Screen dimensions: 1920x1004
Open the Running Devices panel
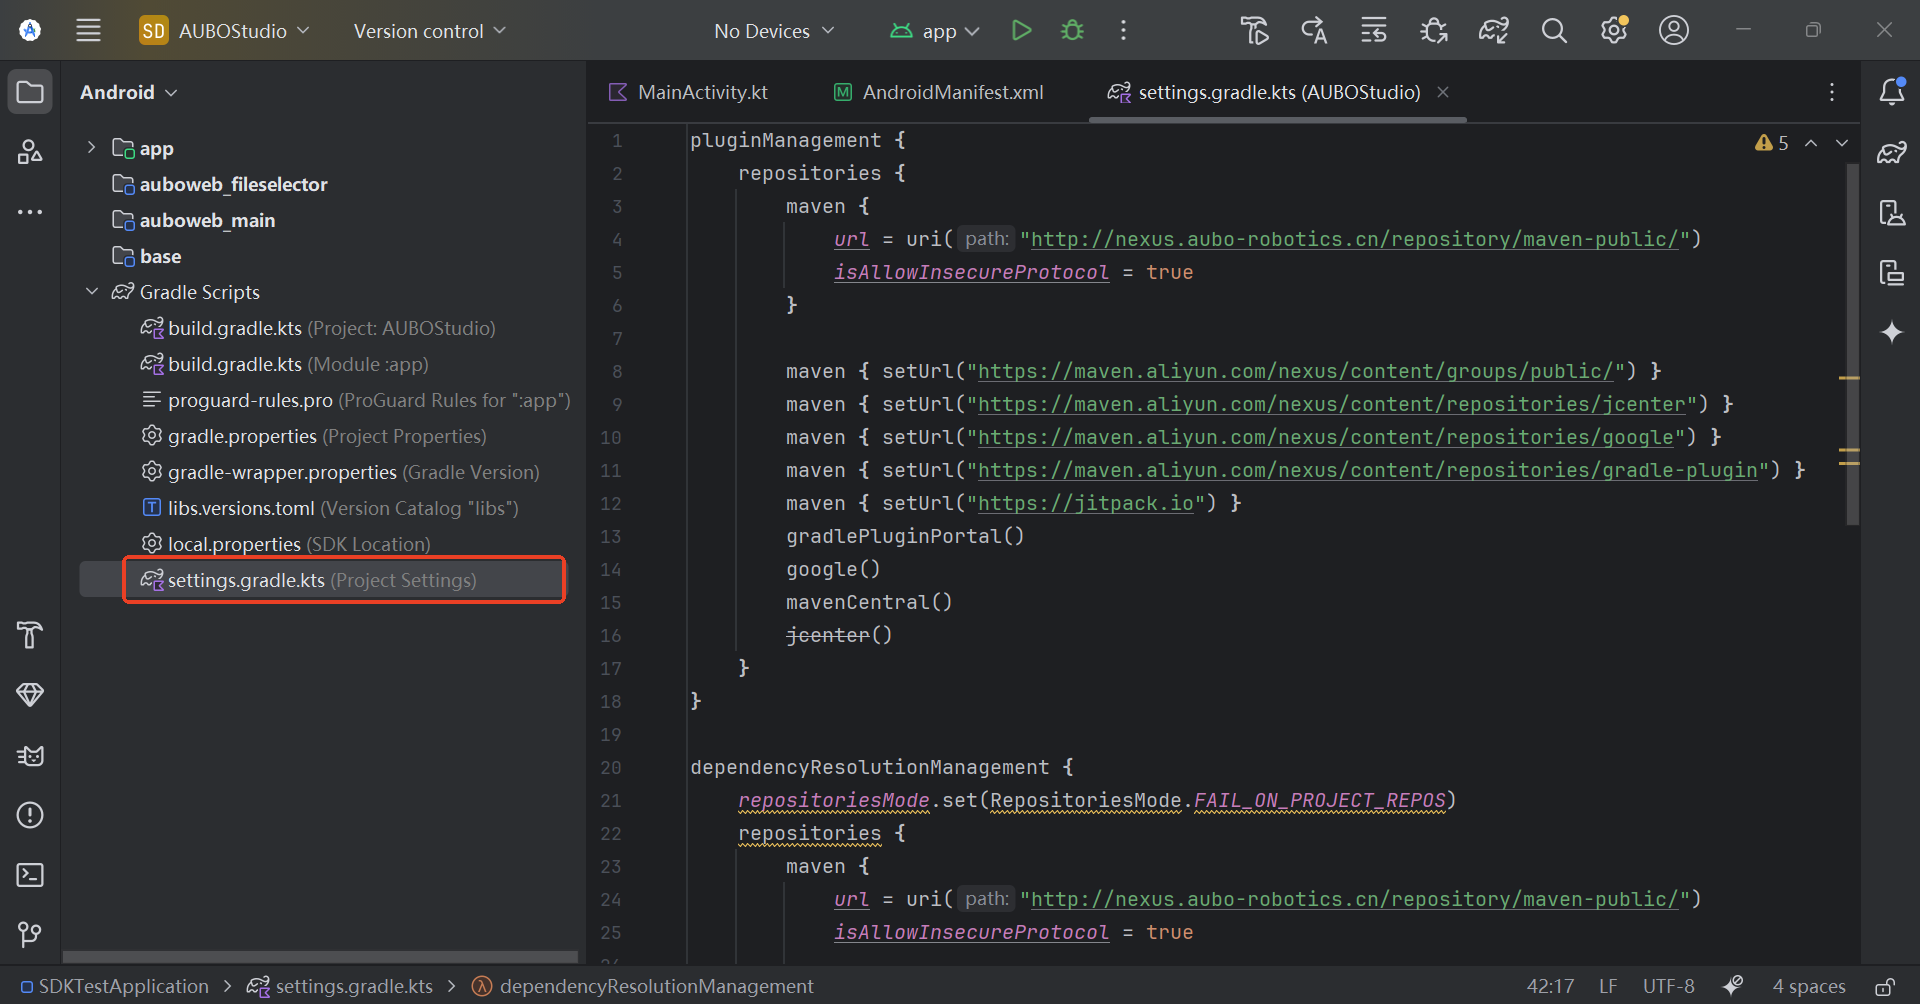pyautogui.click(x=1893, y=272)
